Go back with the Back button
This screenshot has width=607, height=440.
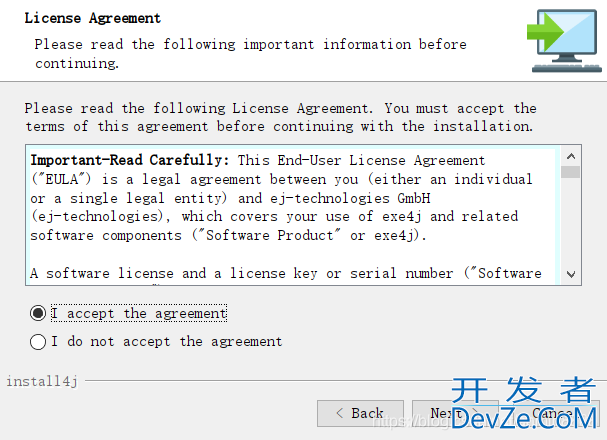(360, 413)
